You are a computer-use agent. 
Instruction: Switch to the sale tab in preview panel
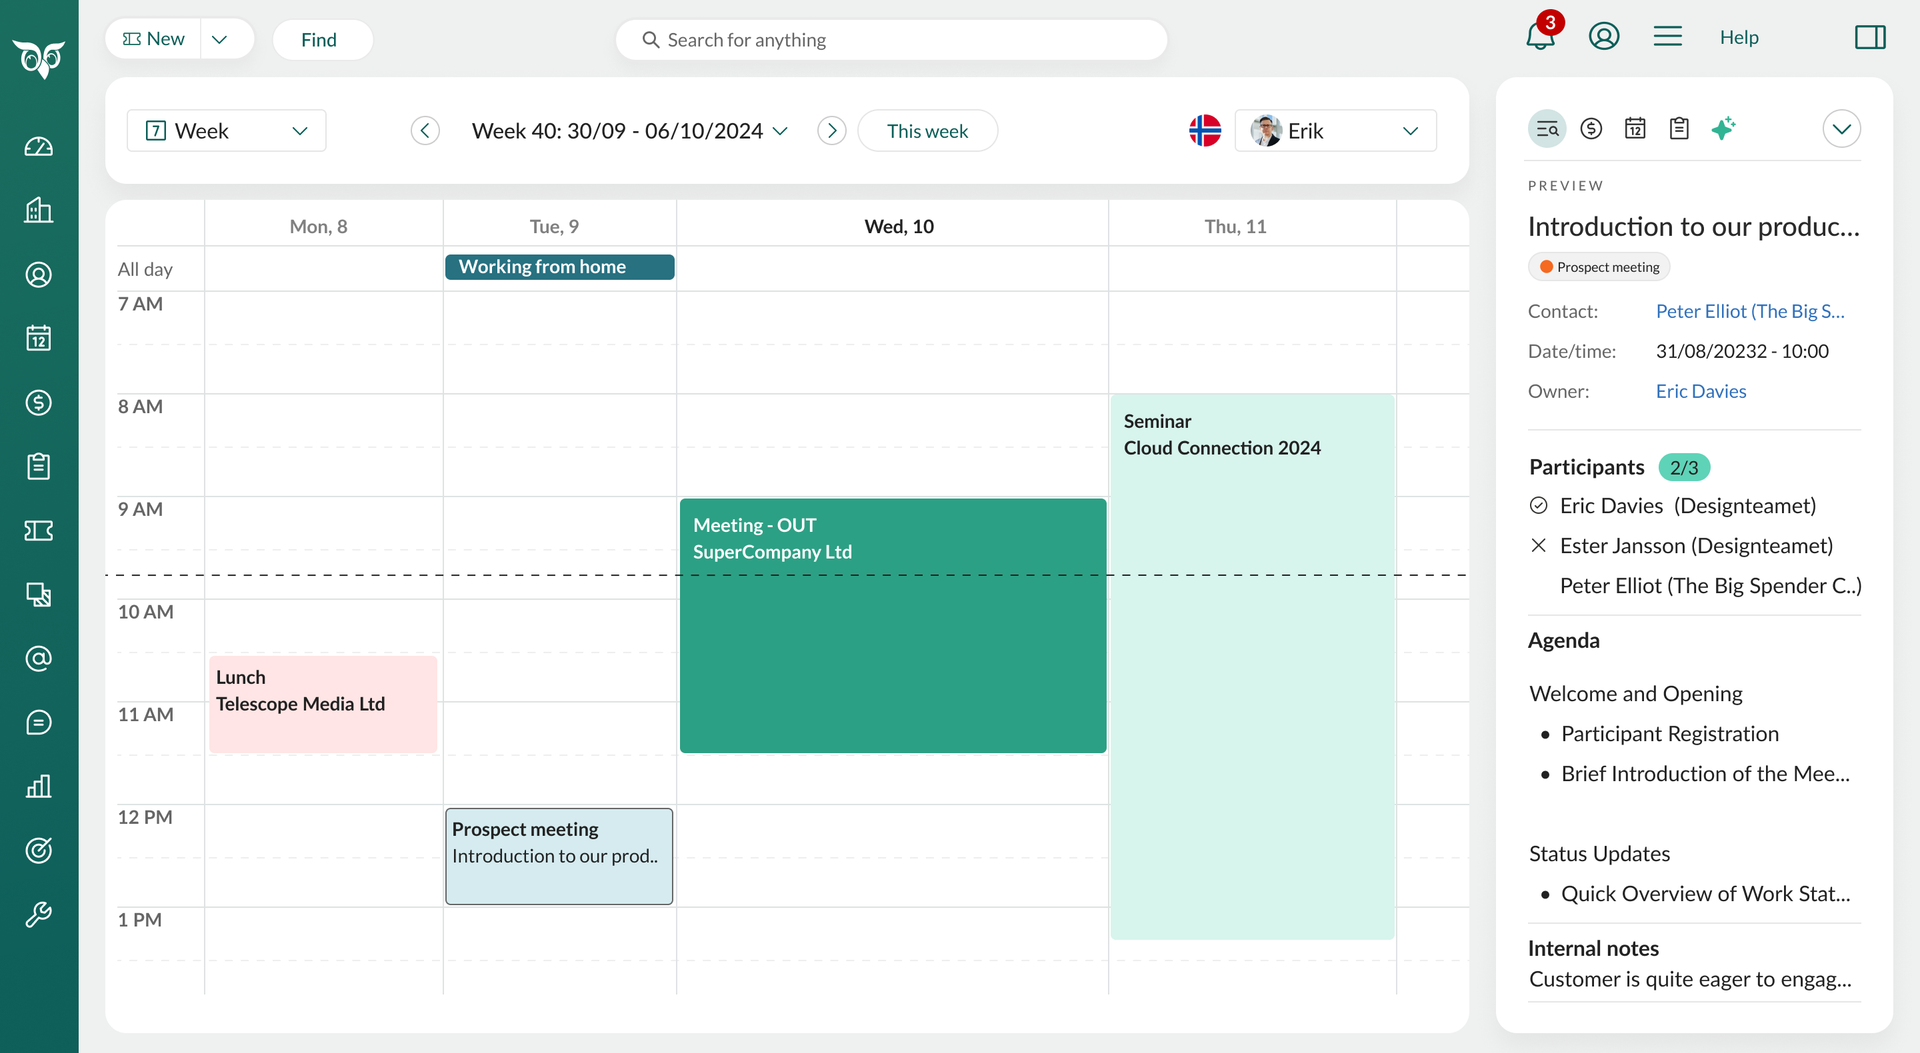tap(1591, 129)
